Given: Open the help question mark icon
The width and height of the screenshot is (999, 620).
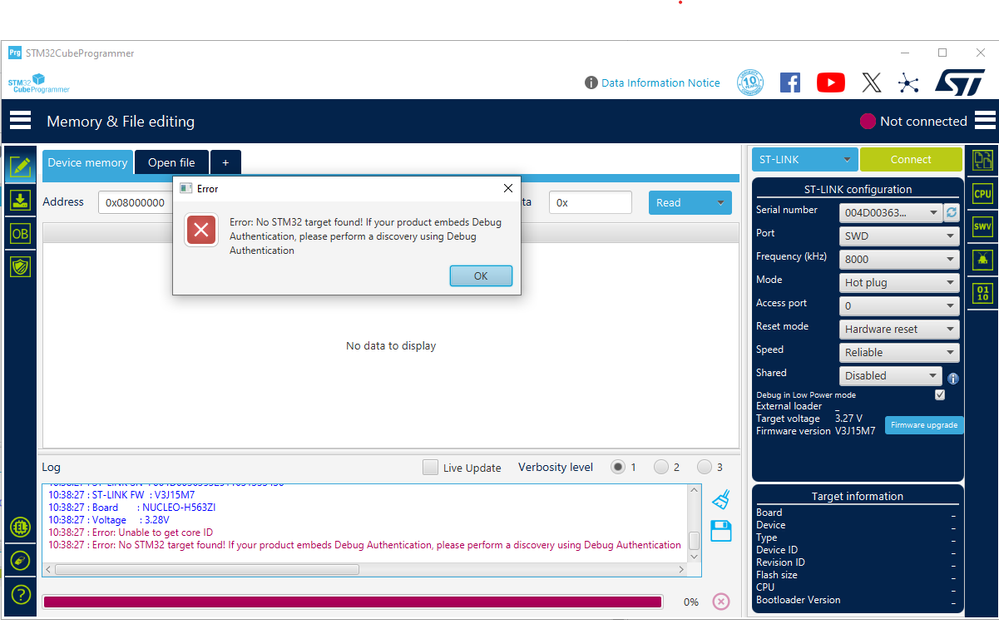Looking at the screenshot, I should click(20, 595).
